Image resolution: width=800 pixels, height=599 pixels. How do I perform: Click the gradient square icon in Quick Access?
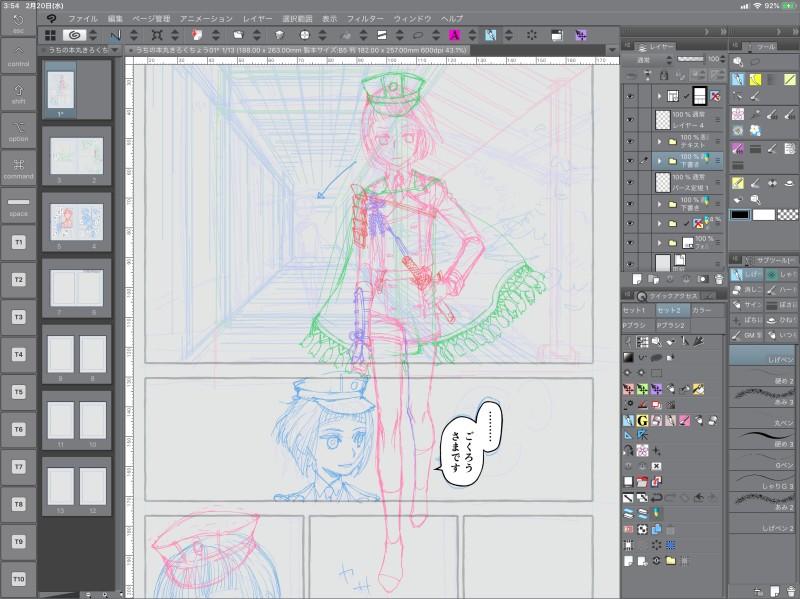point(628,358)
